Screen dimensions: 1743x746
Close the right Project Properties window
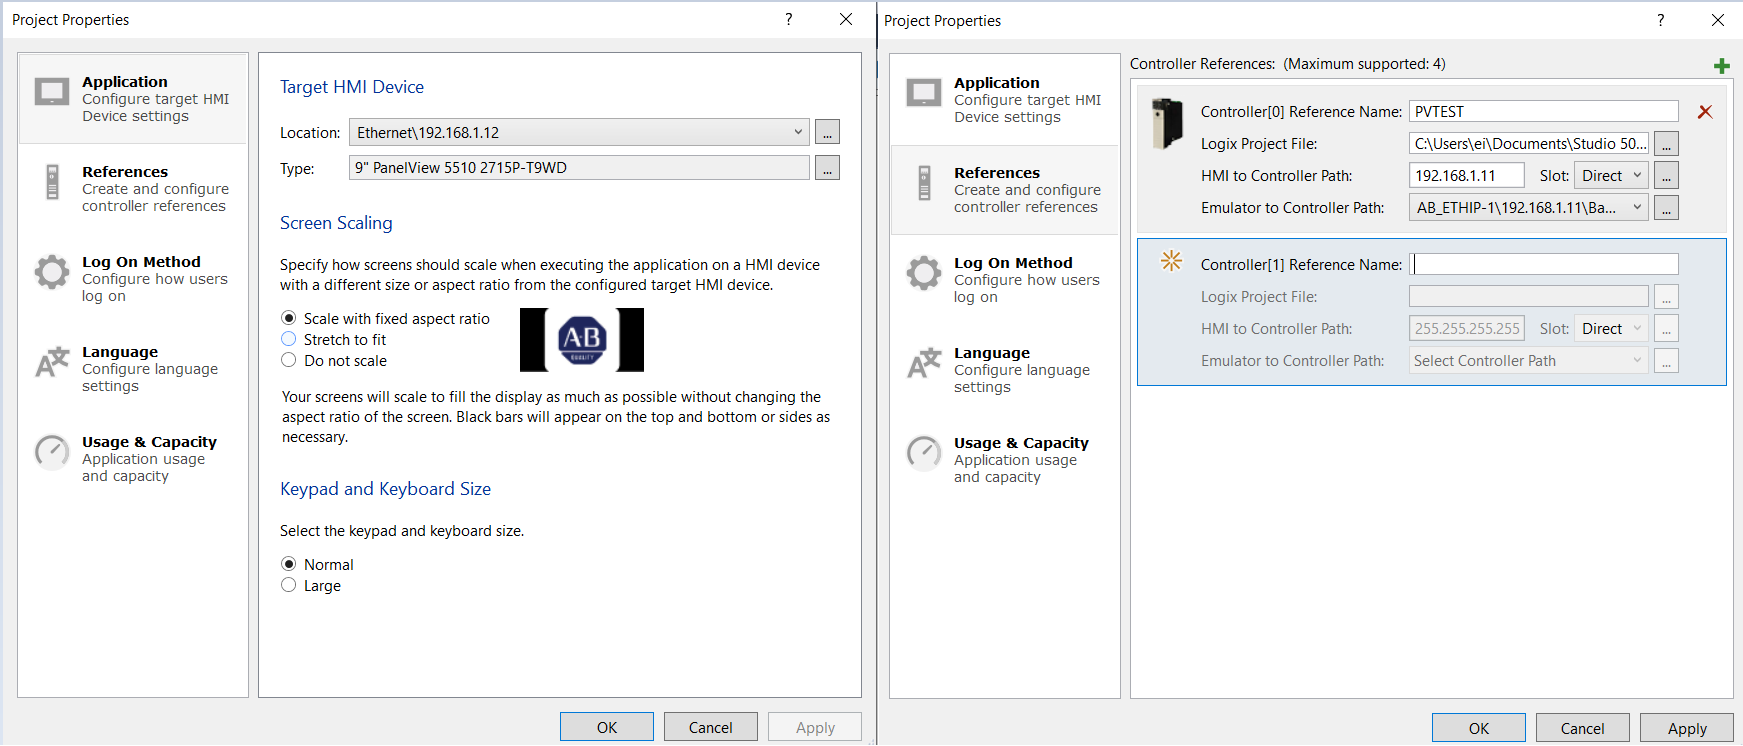coord(1718,20)
